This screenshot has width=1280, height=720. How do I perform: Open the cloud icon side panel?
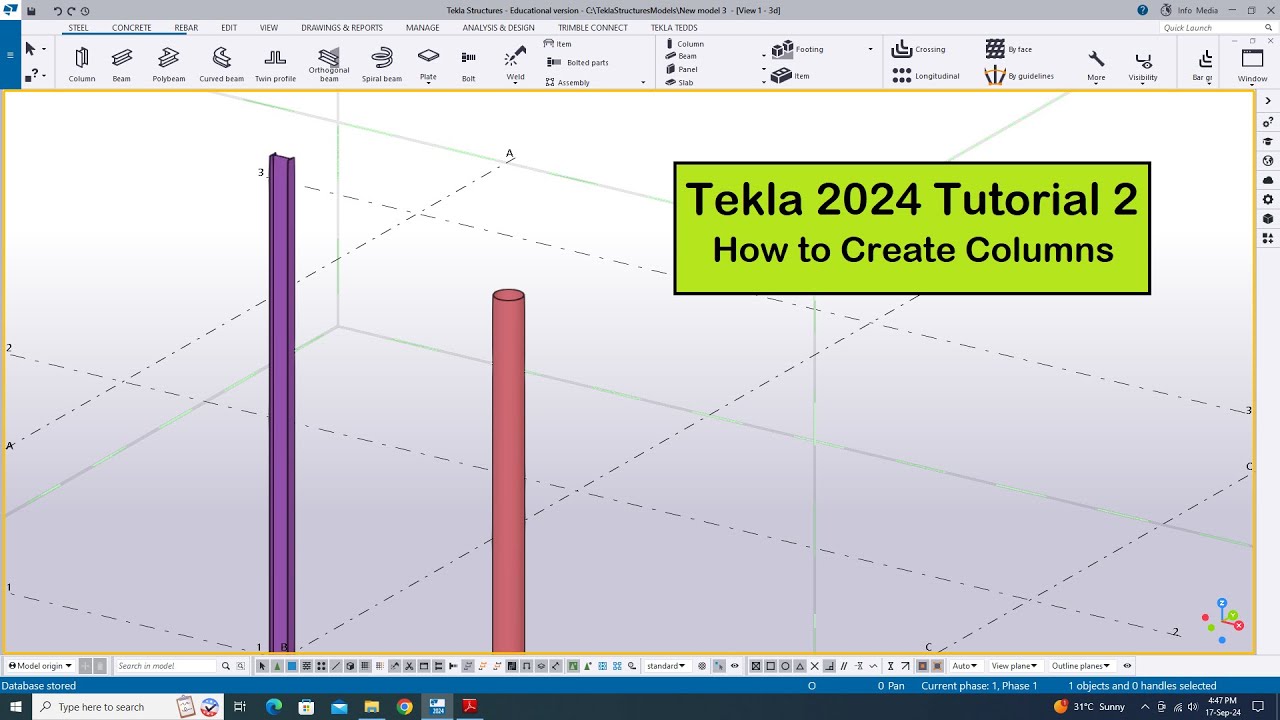(1268, 180)
